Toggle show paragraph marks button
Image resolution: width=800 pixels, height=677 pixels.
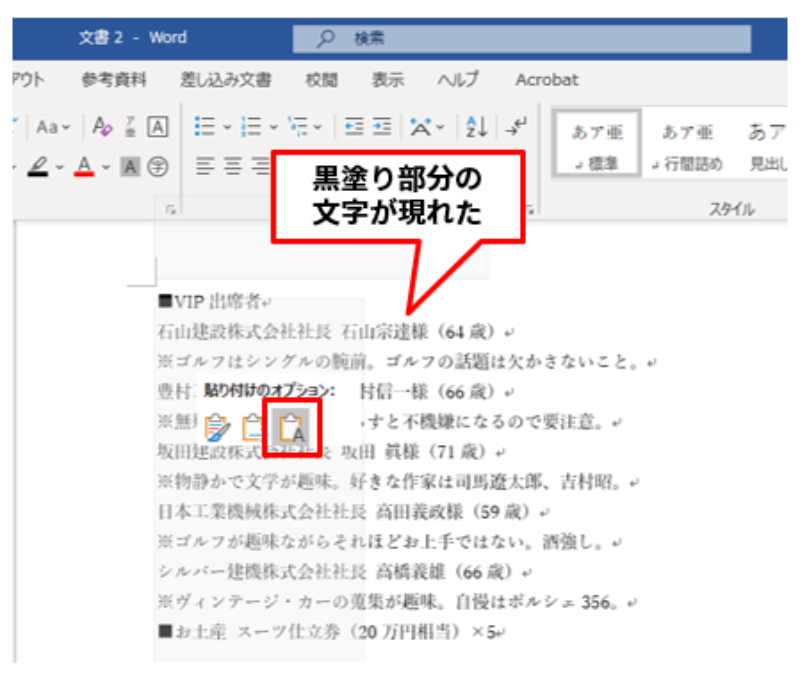[x=515, y=127]
